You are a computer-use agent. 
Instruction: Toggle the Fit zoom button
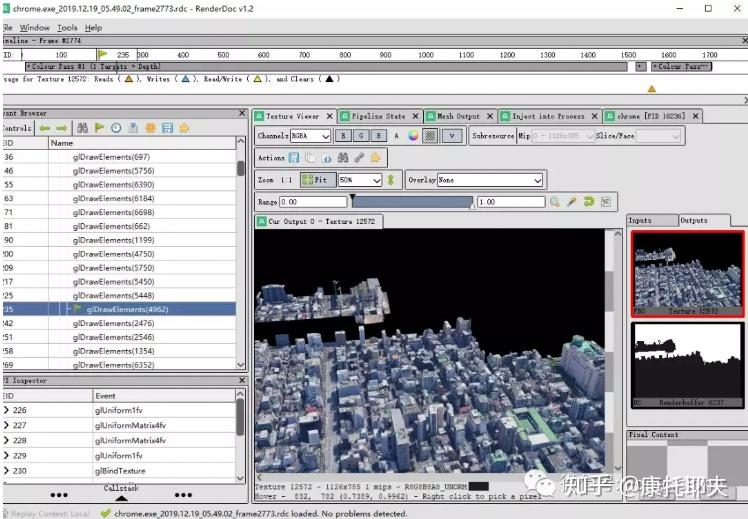click(316, 180)
